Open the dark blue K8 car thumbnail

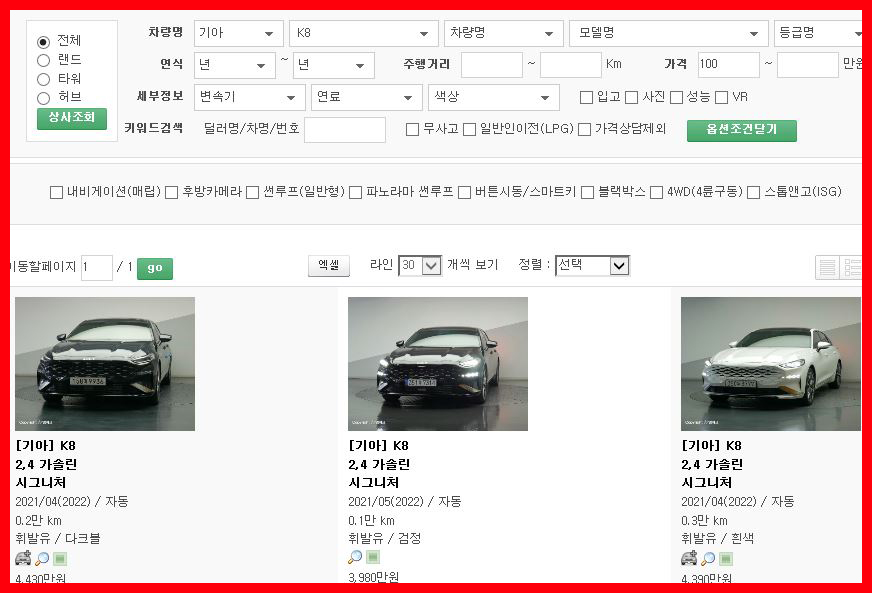pyautogui.click(x=105, y=364)
